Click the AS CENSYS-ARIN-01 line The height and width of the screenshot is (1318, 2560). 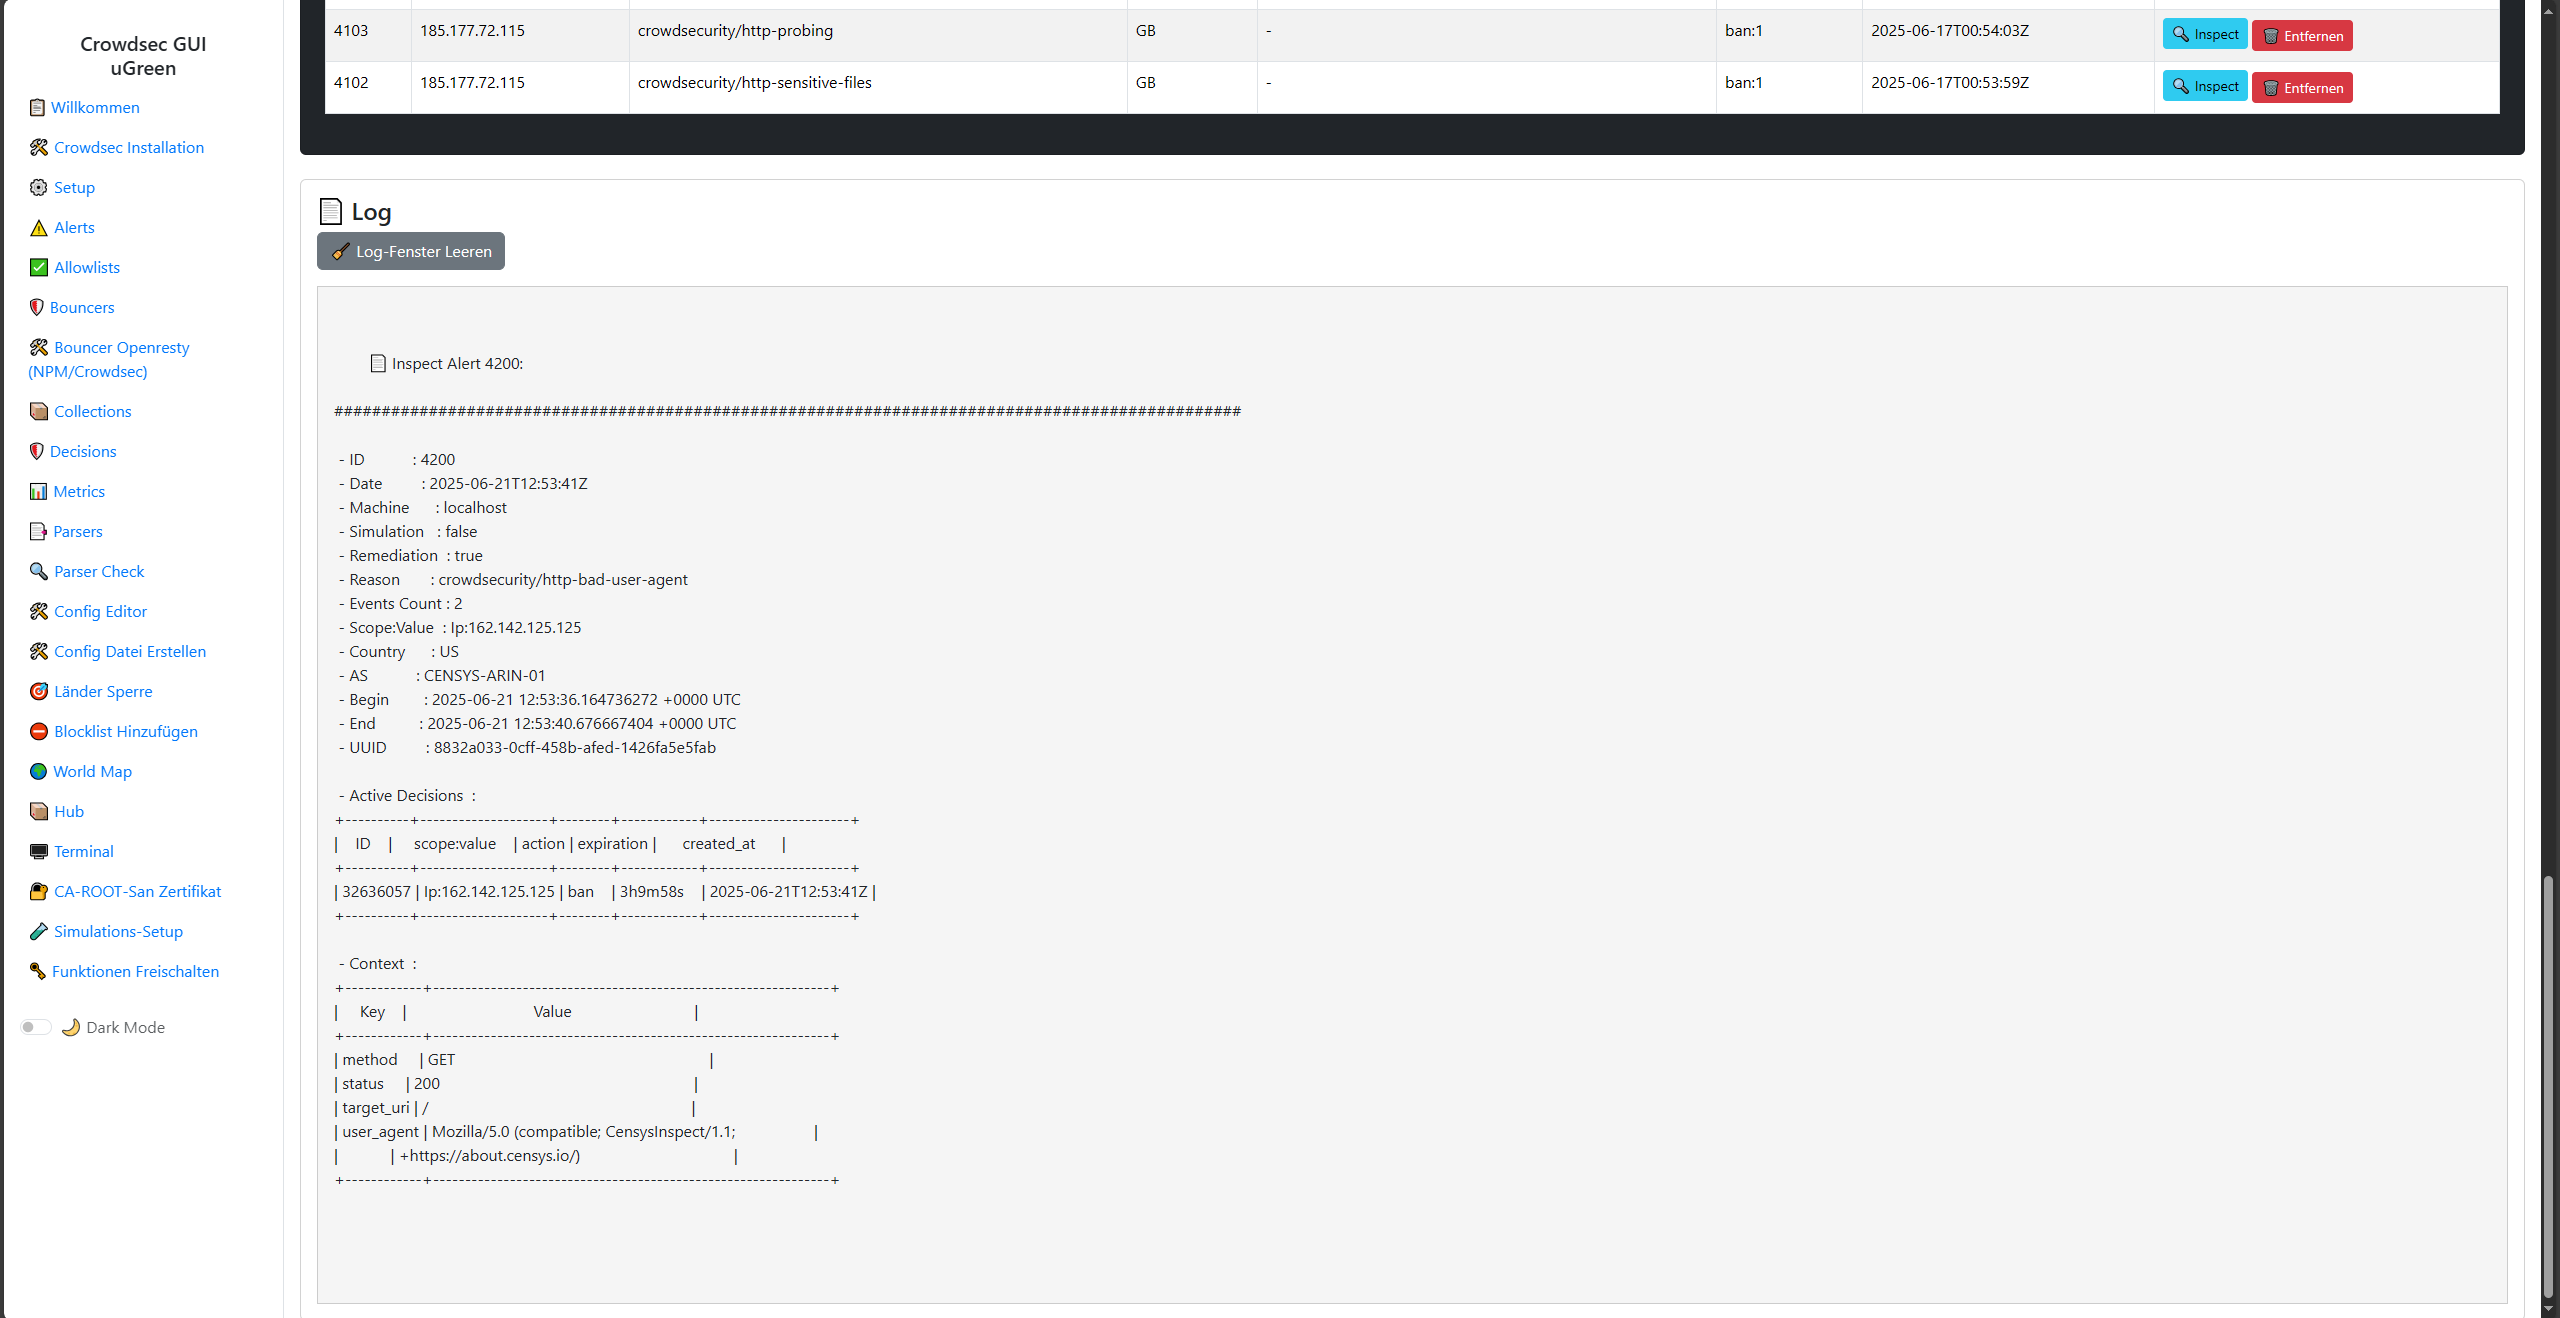coord(443,676)
